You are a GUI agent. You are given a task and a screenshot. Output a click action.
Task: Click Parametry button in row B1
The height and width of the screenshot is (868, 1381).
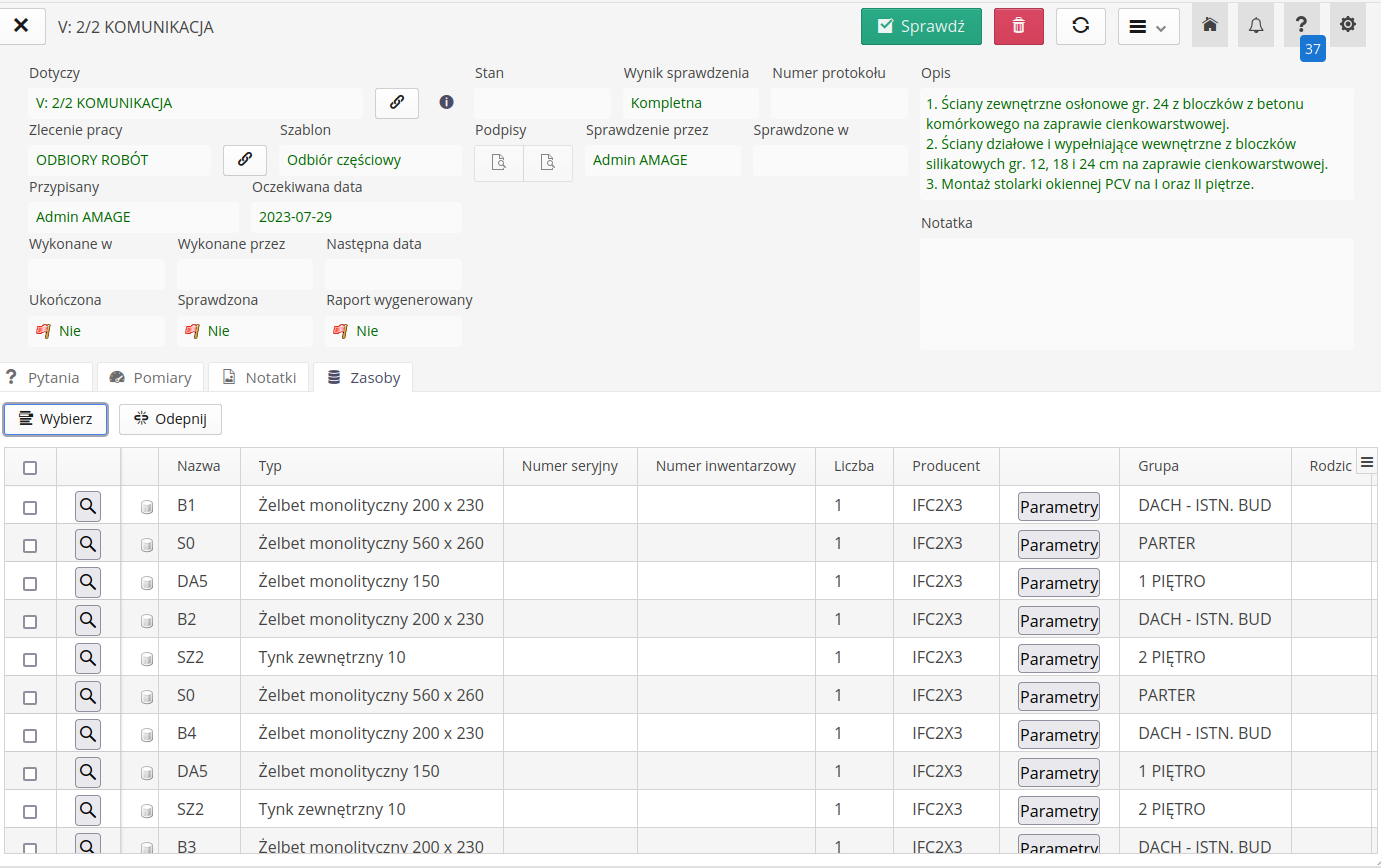(1058, 507)
